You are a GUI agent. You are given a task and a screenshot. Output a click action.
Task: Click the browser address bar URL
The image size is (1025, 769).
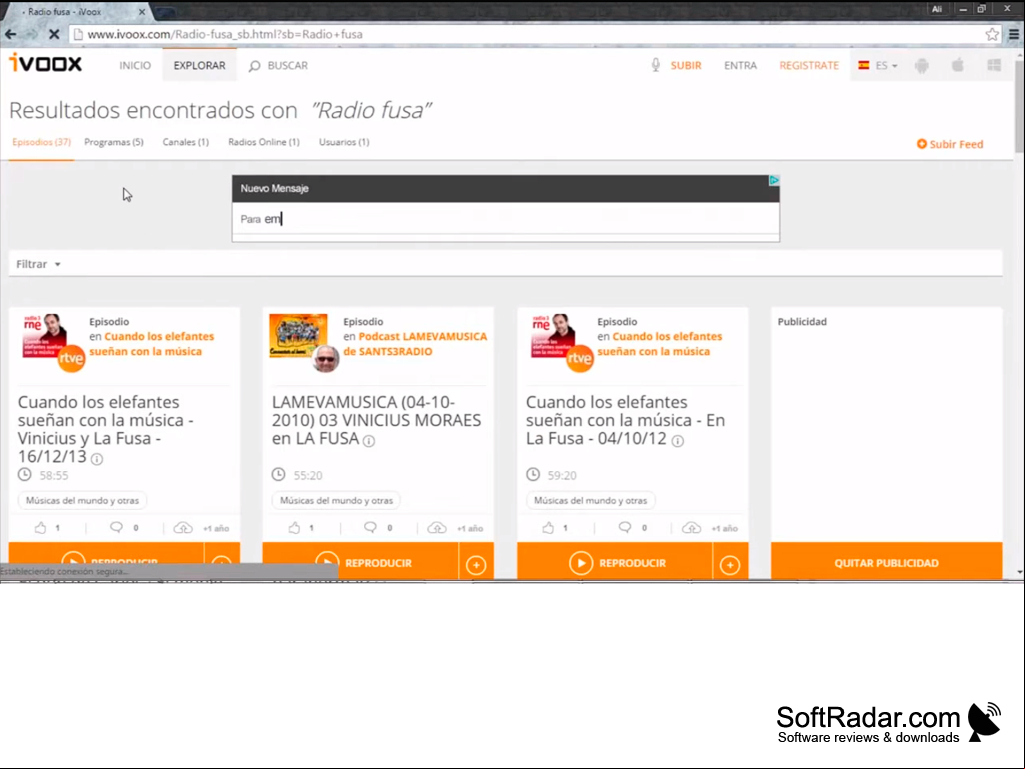pyautogui.click(x=225, y=34)
